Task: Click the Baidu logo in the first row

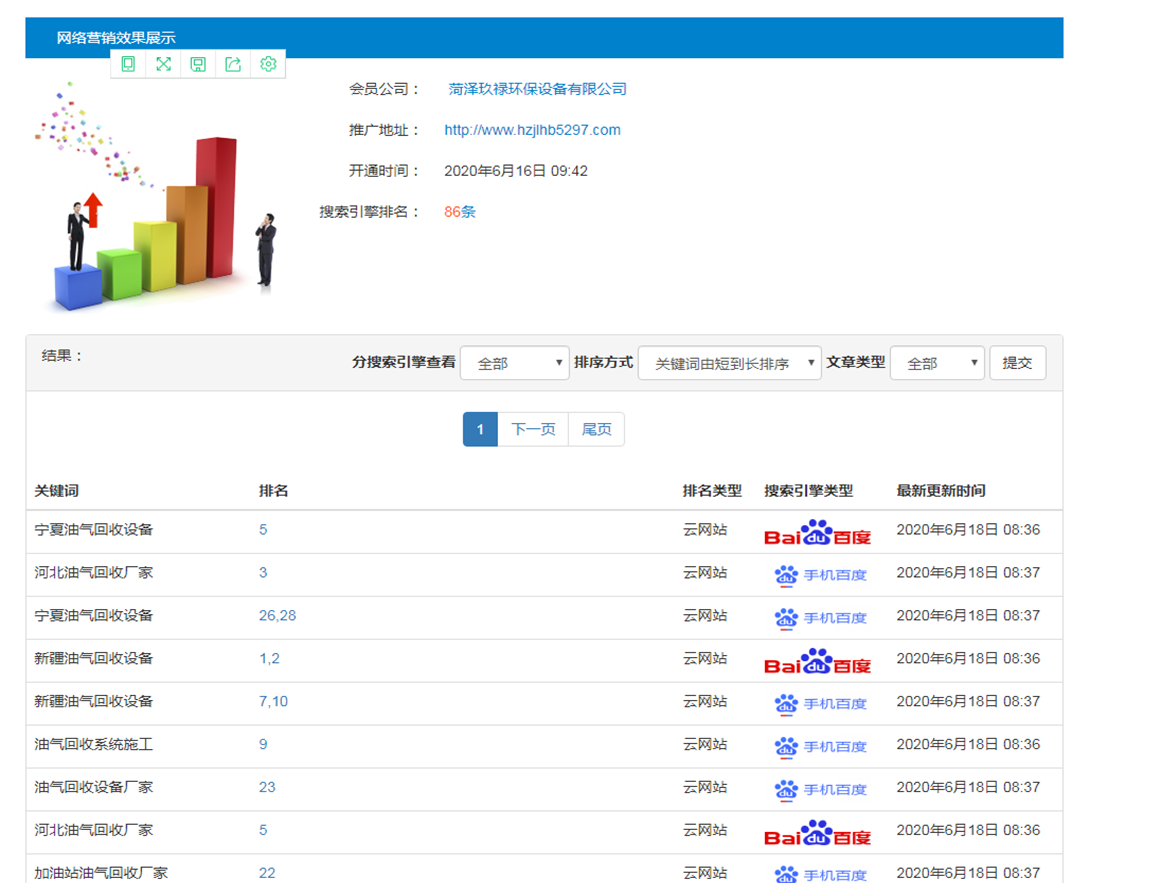Action: (817, 531)
